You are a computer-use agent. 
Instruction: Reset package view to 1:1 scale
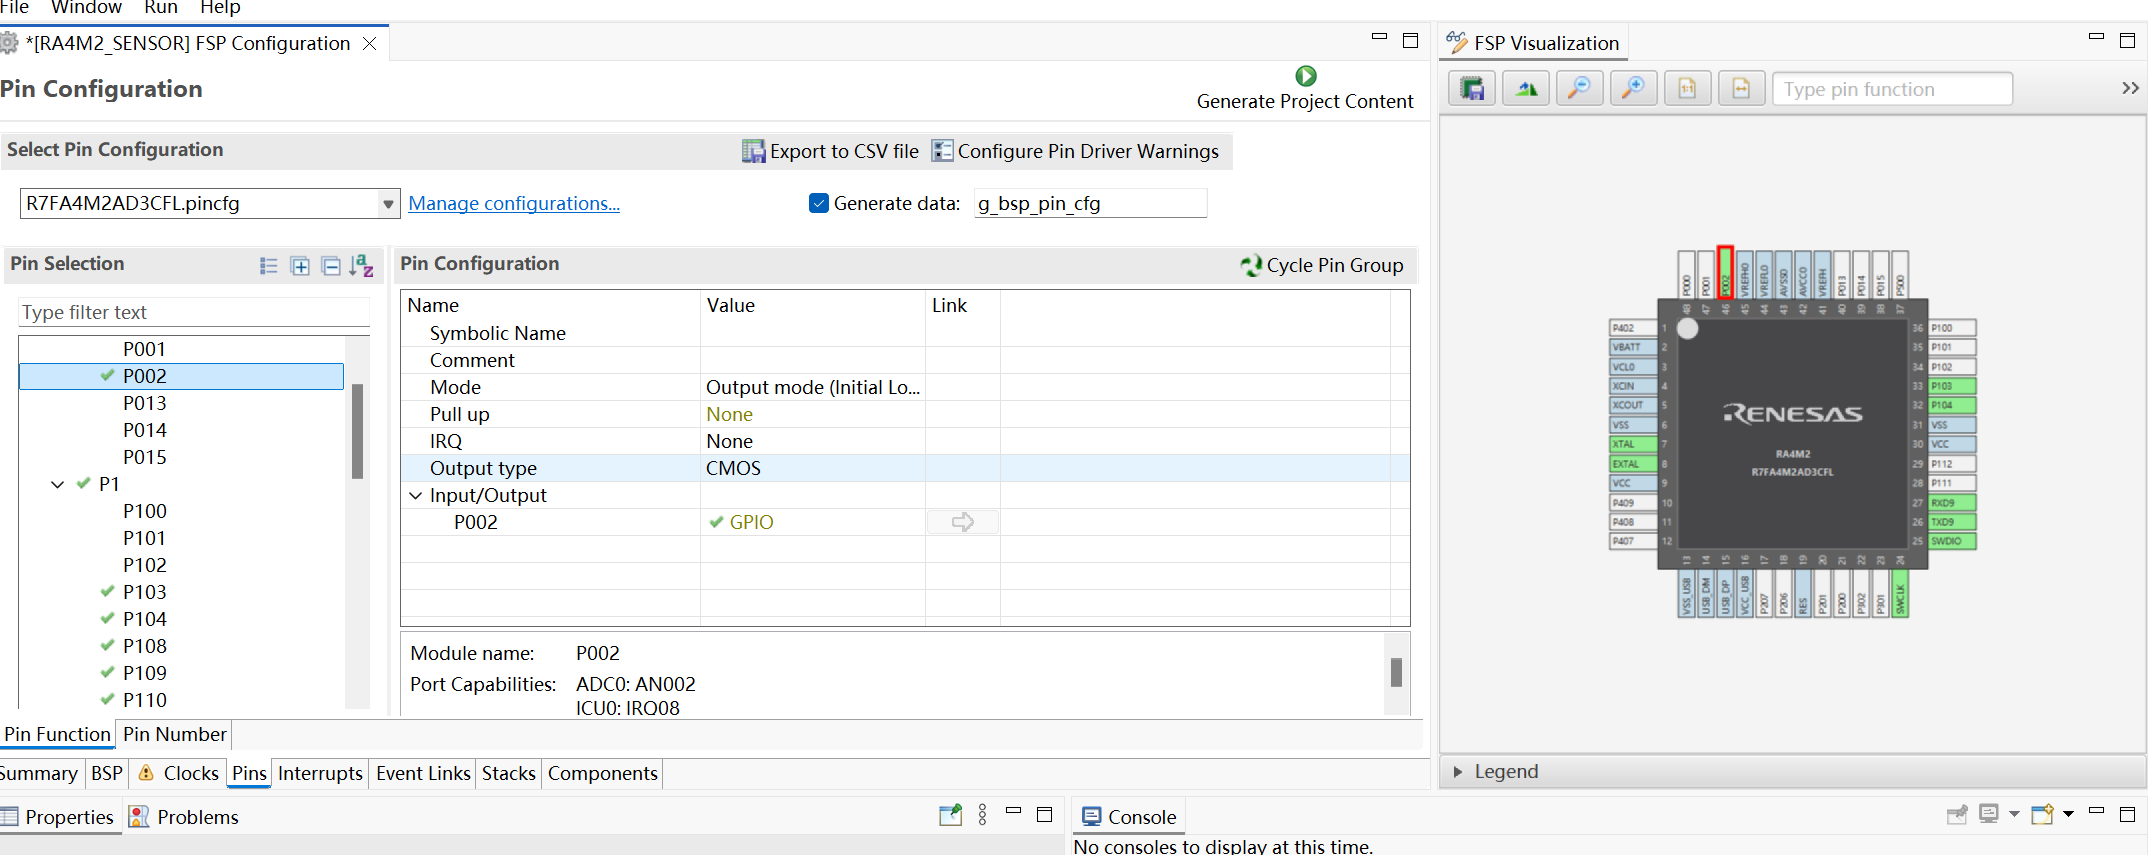pos(1687,89)
